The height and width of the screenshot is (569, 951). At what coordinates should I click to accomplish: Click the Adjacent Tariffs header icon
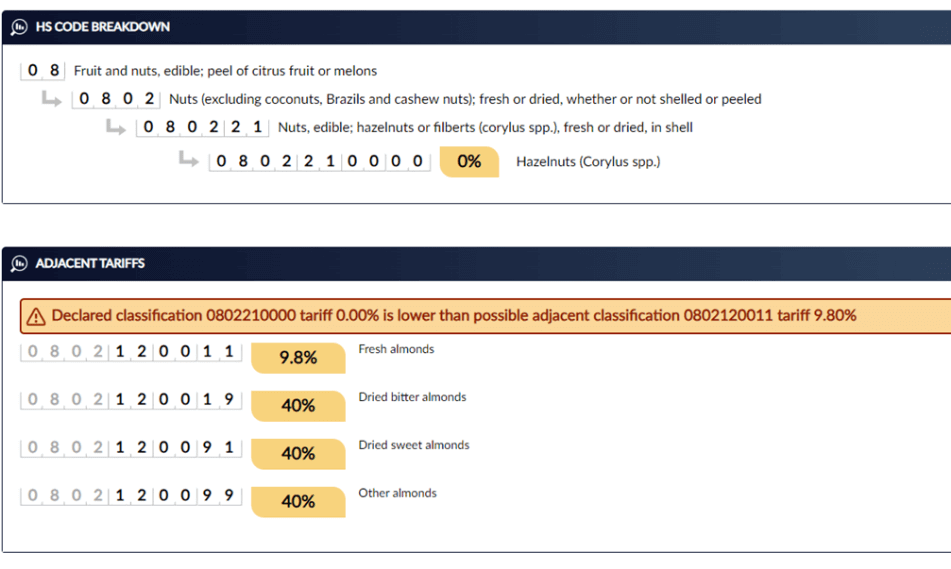19,263
